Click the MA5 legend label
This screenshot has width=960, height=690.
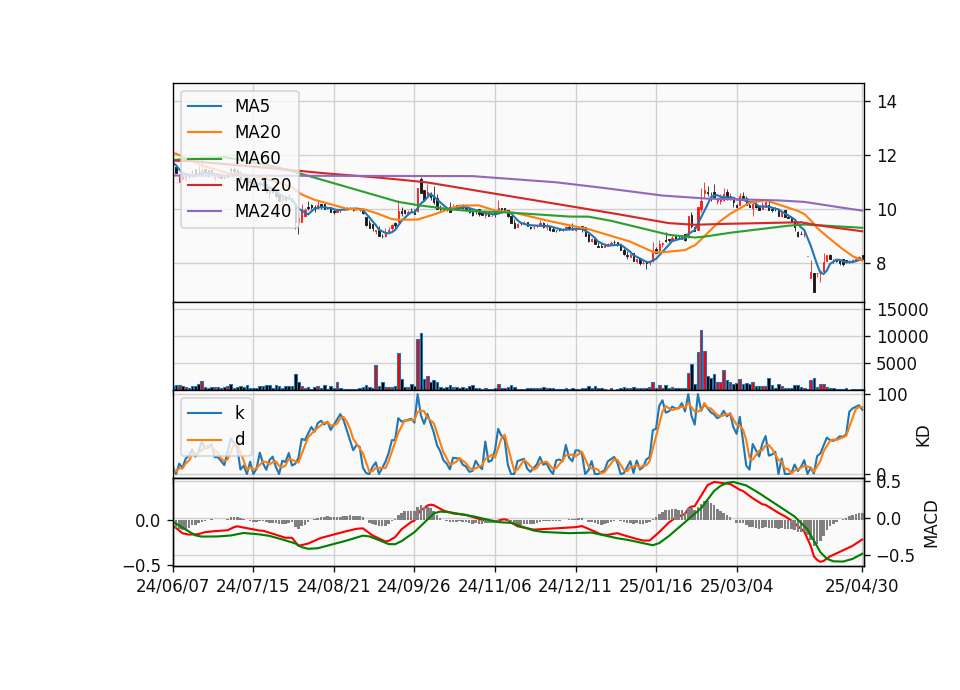coord(252,106)
